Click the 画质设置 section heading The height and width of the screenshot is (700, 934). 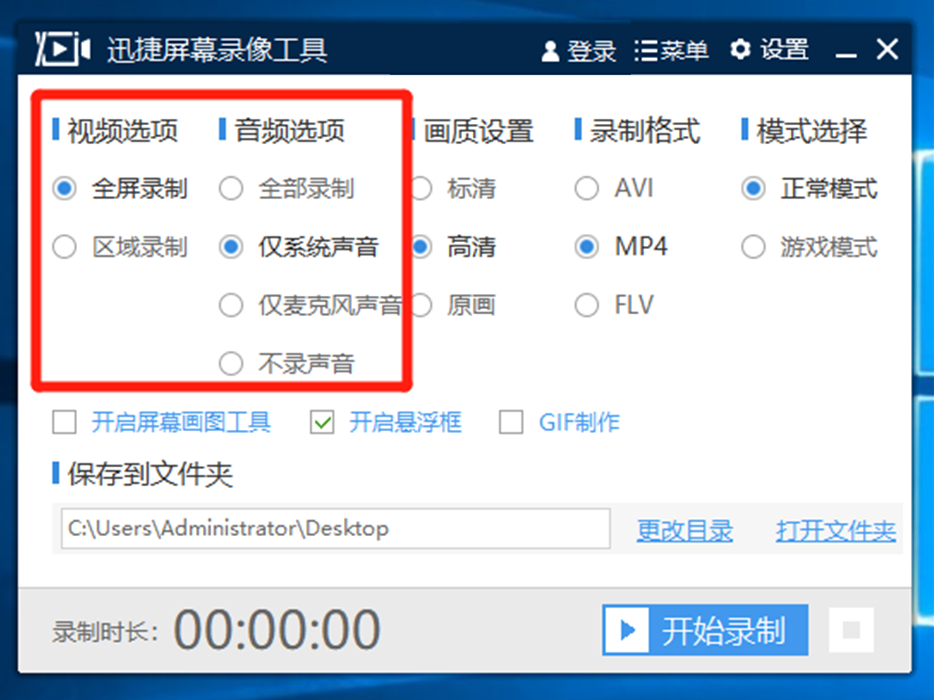pyautogui.click(x=479, y=130)
